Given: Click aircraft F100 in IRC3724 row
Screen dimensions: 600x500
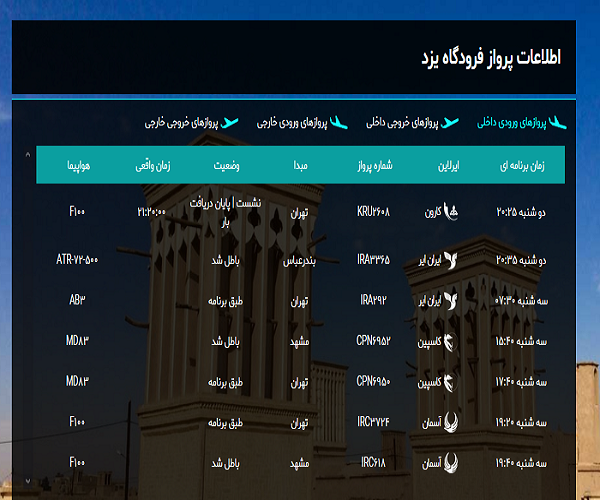Looking at the screenshot, I should coord(77,422).
